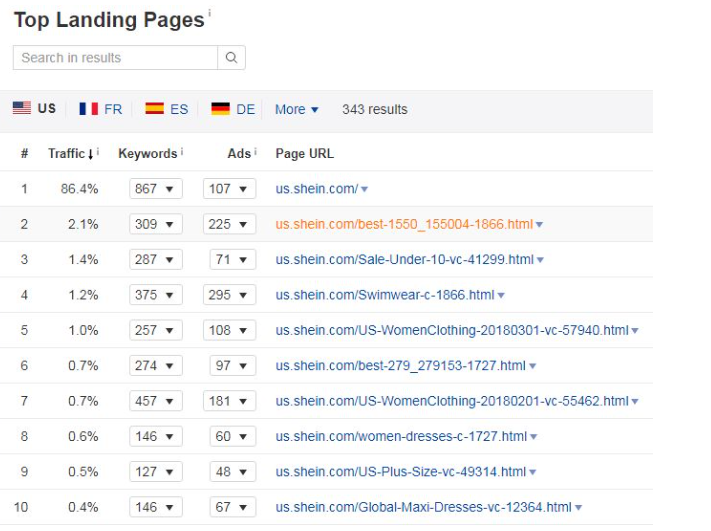
Task: Open the women-dresses-c-1727.html link
Action: 401,436
